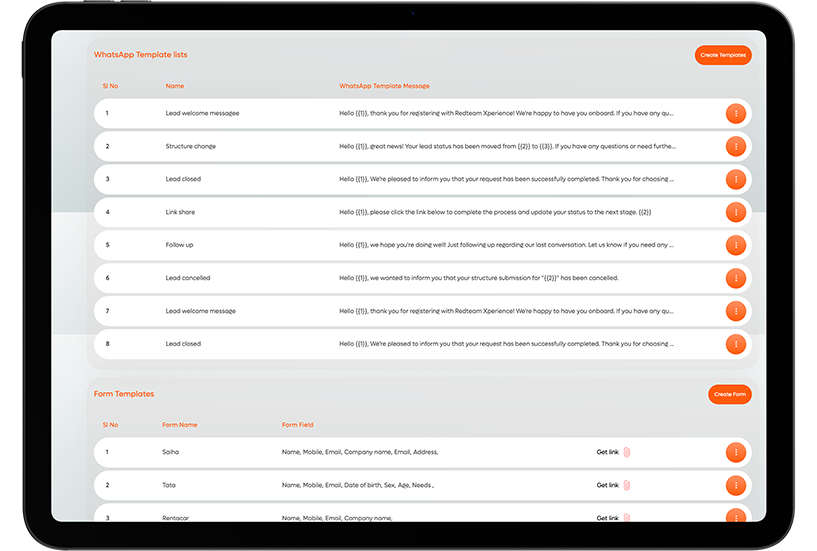This screenshot has width=817, height=551.
Task: Click the Create Templates button
Action: coord(723,55)
